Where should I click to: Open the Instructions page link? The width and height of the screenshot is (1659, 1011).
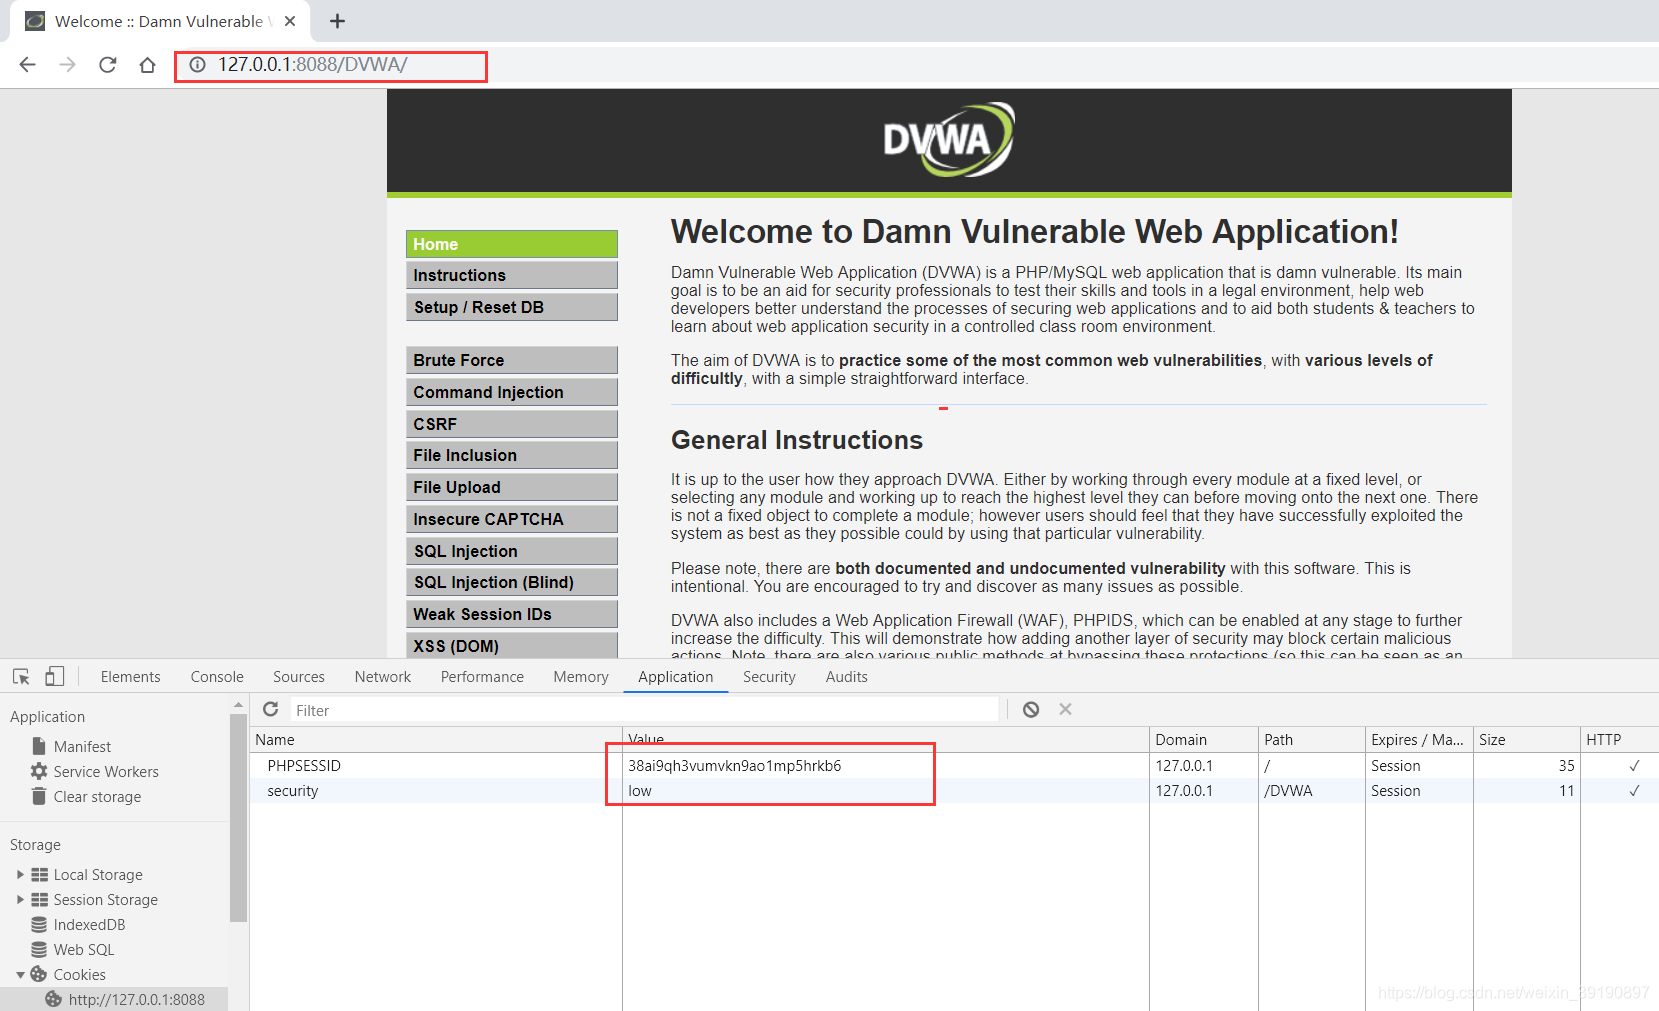pyautogui.click(x=512, y=275)
